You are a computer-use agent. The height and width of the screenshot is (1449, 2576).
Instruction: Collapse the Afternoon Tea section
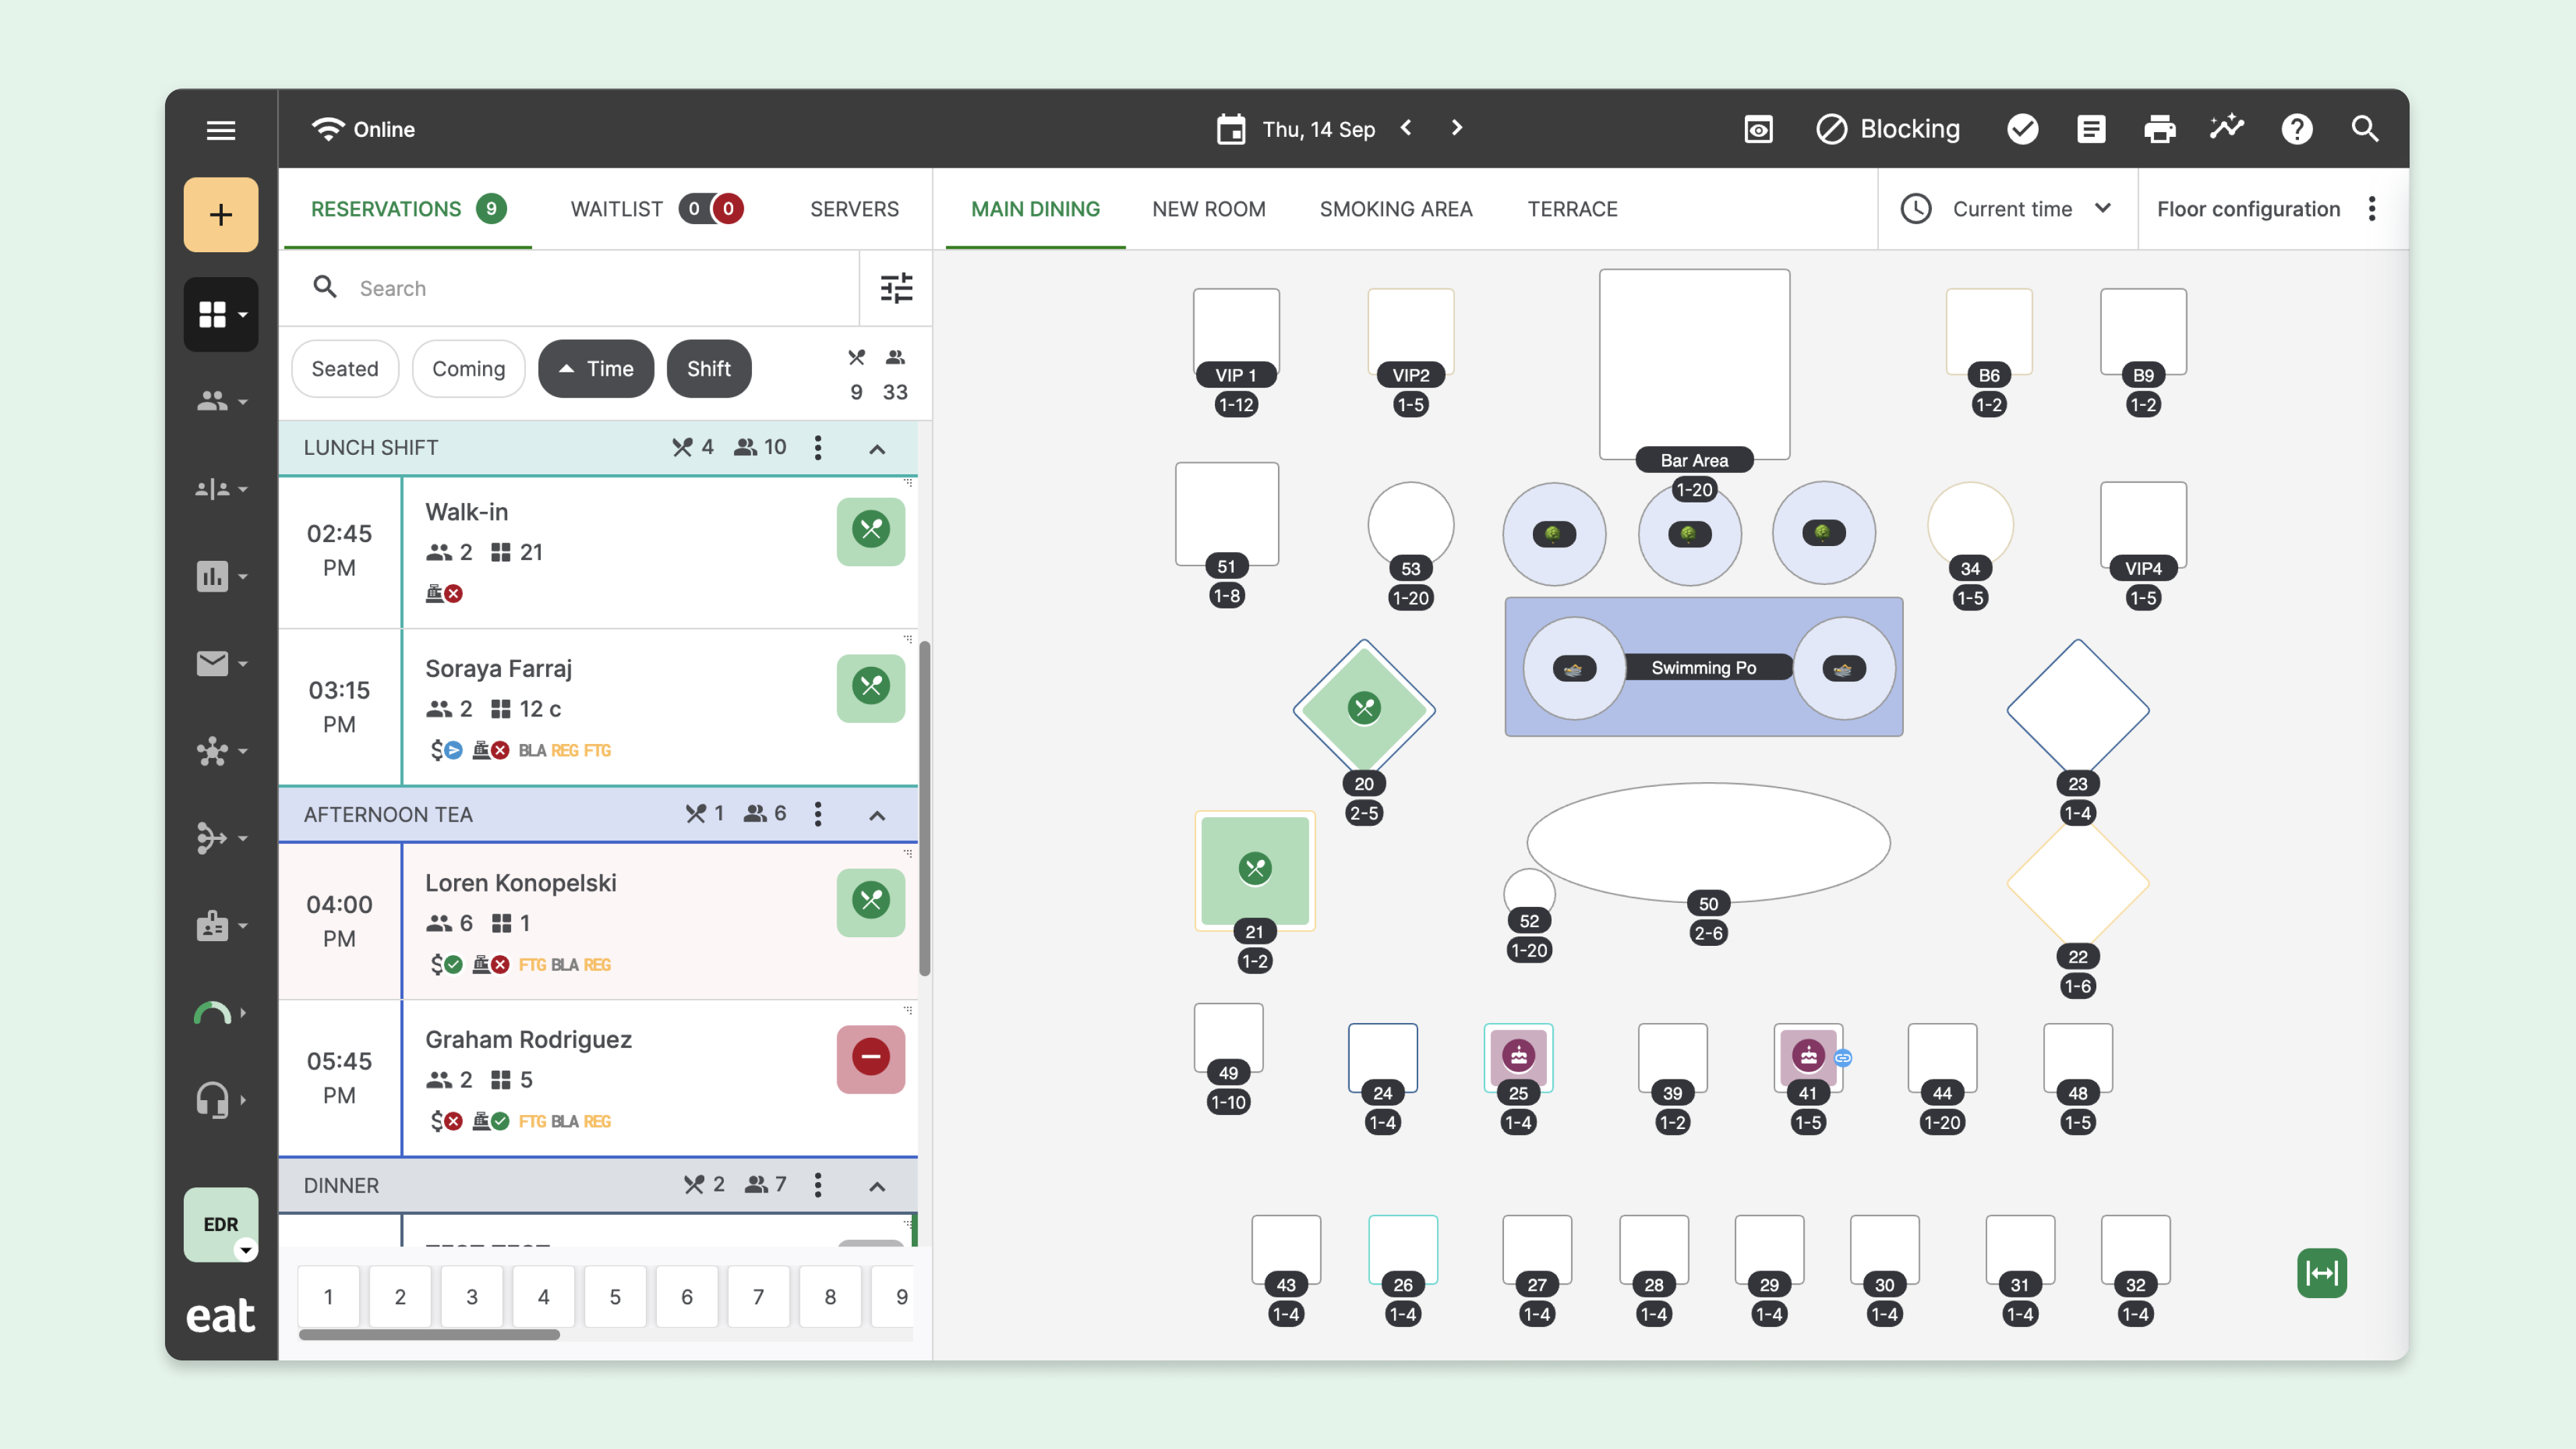pyautogui.click(x=877, y=815)
